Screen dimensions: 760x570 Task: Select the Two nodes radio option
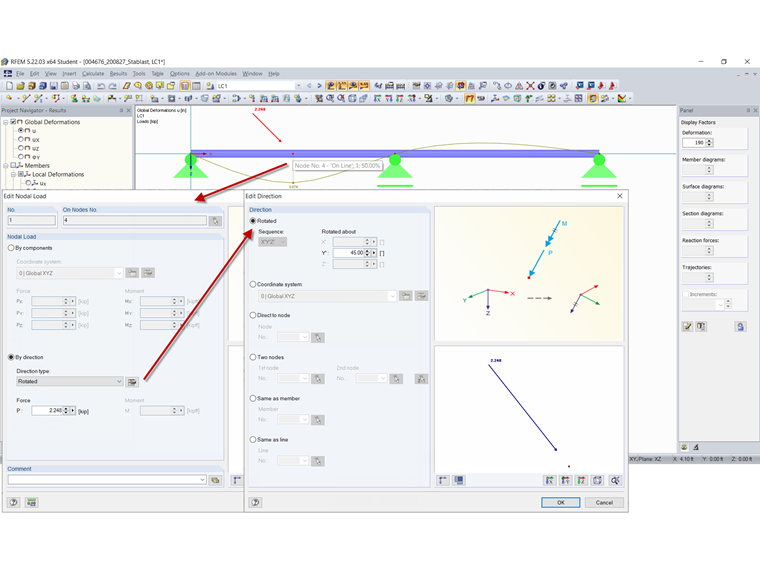point(253,357)
